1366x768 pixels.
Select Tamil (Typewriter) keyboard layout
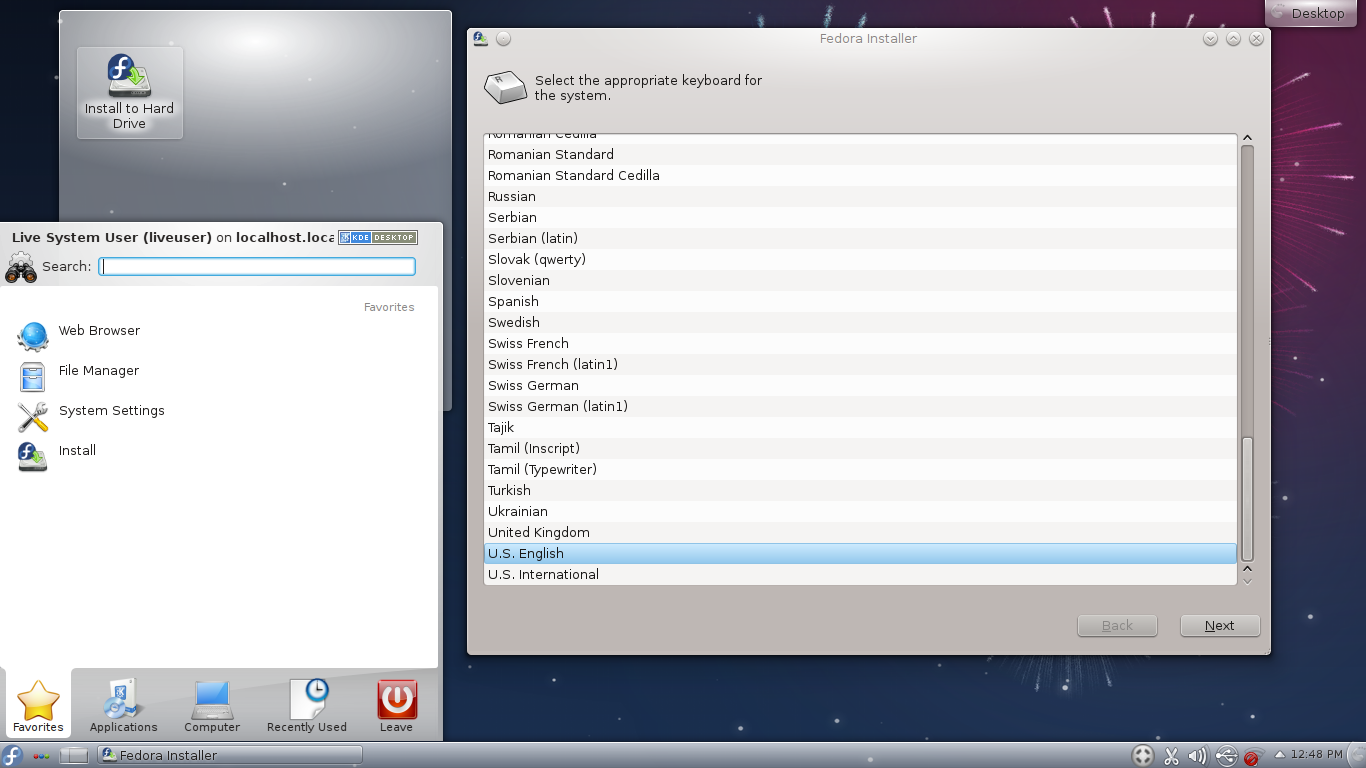point(860,470)
